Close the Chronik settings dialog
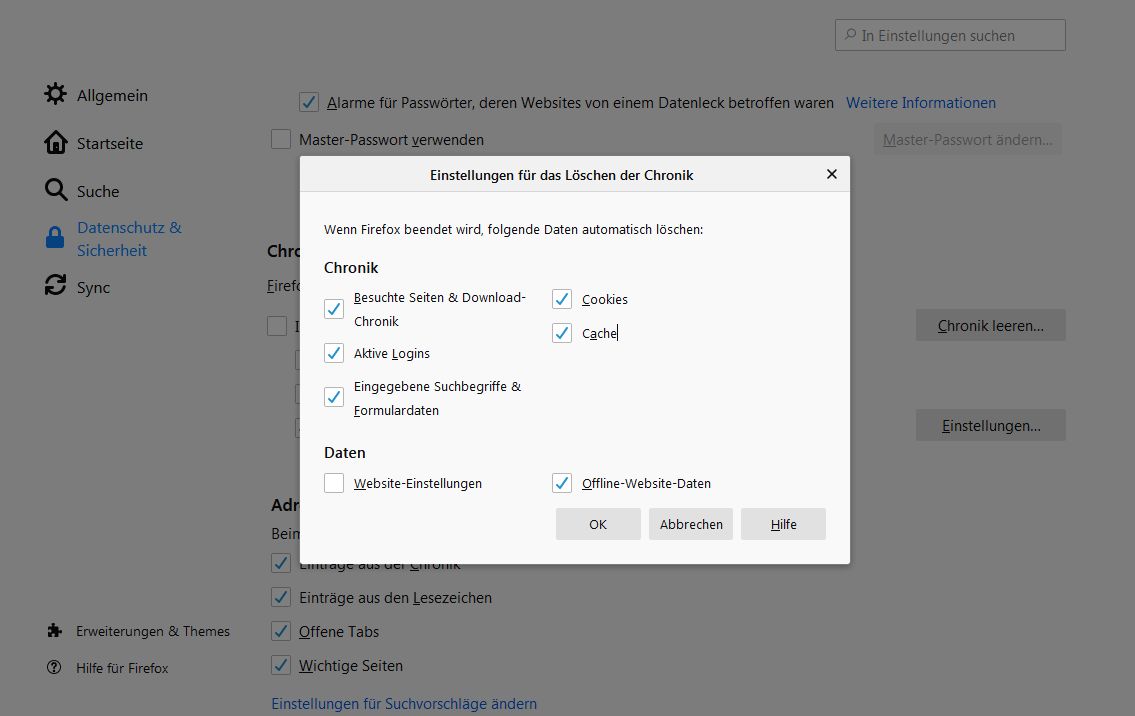Viewport: 1135px width, 716px height. (x=831, y=174)
